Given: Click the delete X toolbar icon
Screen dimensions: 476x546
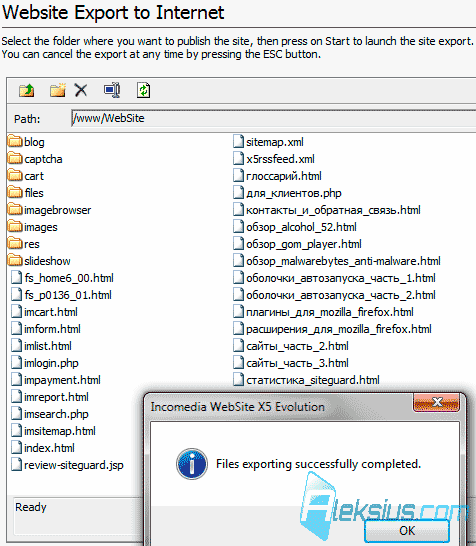Looking at the screenshot, I should click(81, 91).
